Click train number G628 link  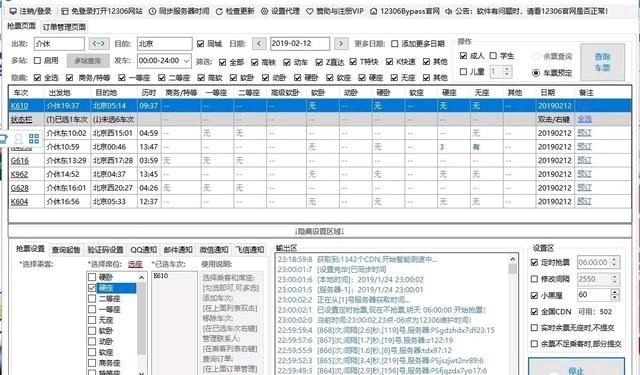click(19, 188)
